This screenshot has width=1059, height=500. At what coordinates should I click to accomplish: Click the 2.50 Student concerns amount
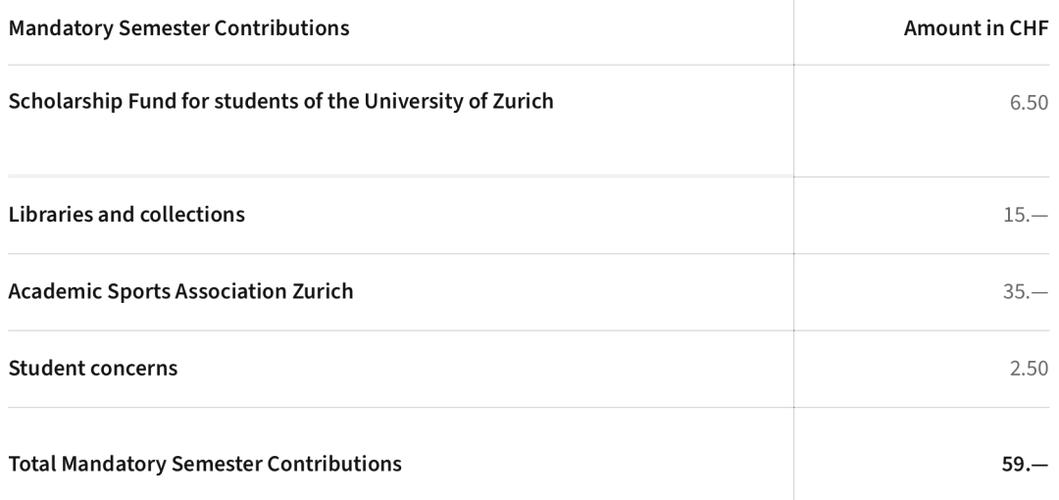[1029, 369]
